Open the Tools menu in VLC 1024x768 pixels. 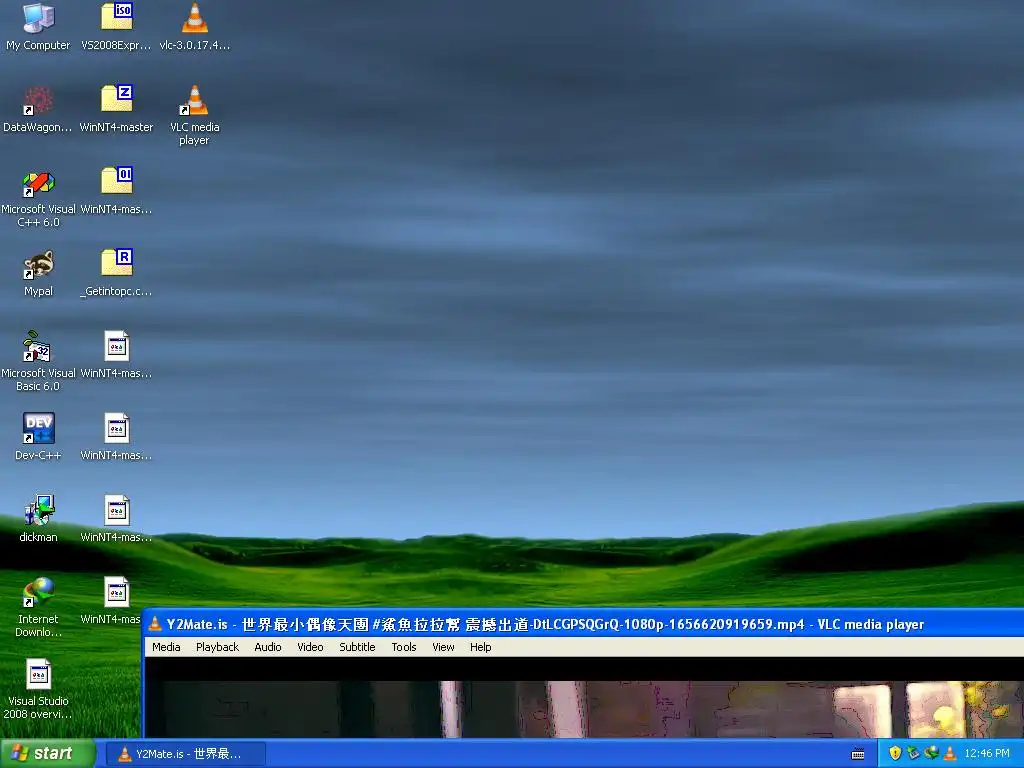tap(404, 647)
